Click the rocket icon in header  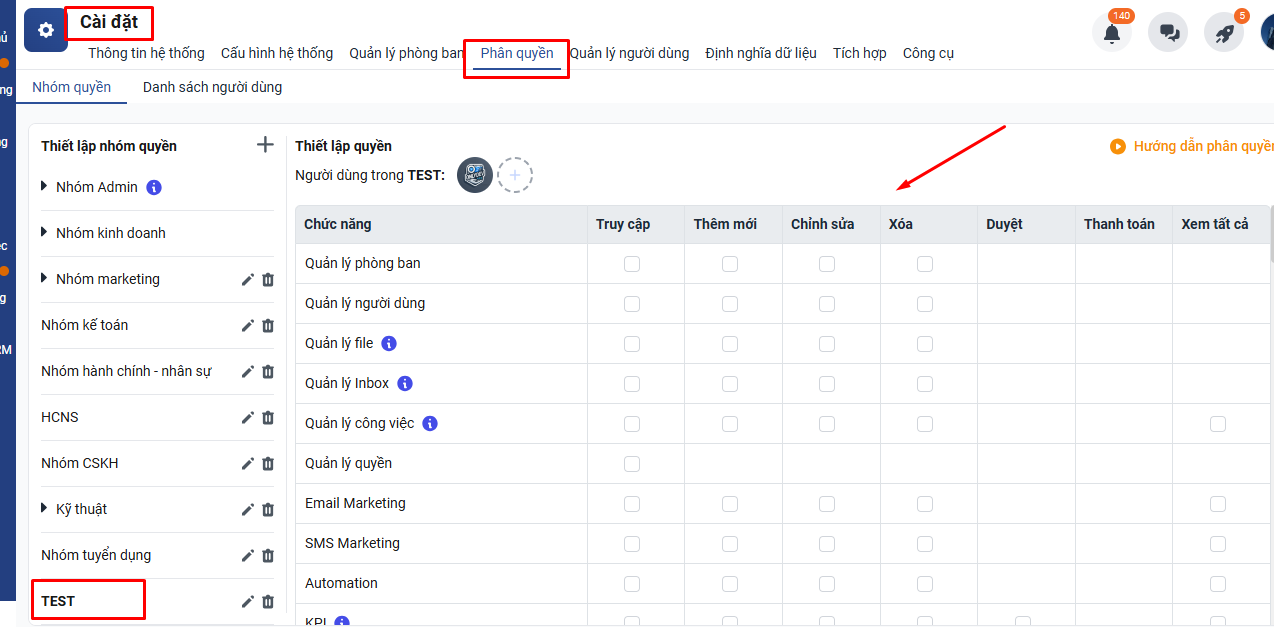coord(1223,33)
